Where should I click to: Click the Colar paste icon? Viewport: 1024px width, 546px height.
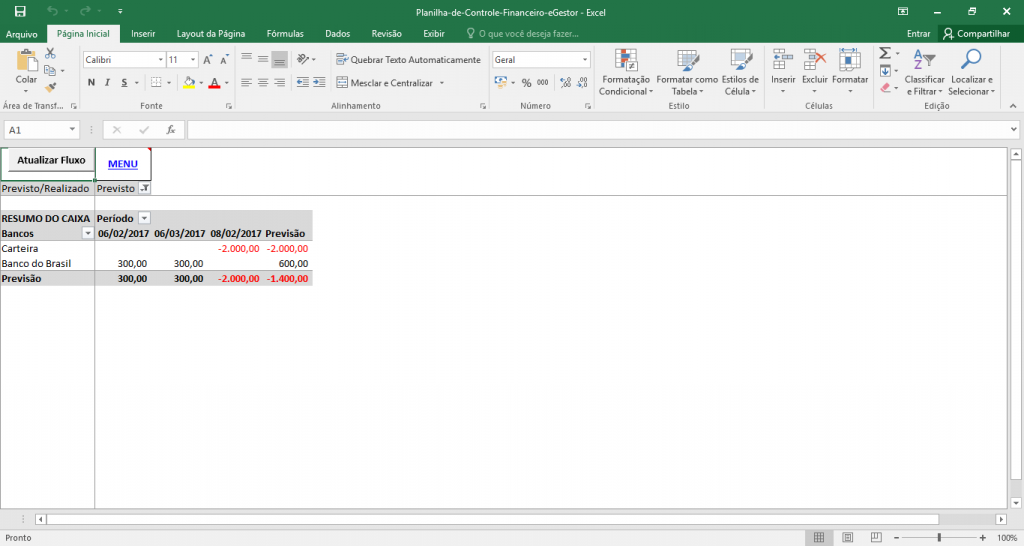point(27,60)
